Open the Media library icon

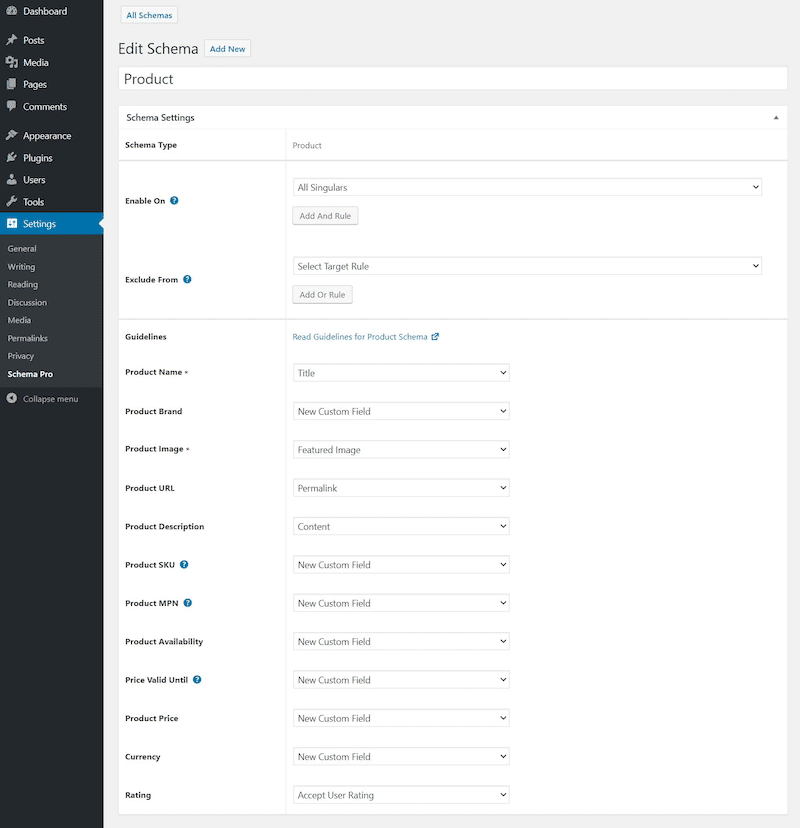click(10, 62)
